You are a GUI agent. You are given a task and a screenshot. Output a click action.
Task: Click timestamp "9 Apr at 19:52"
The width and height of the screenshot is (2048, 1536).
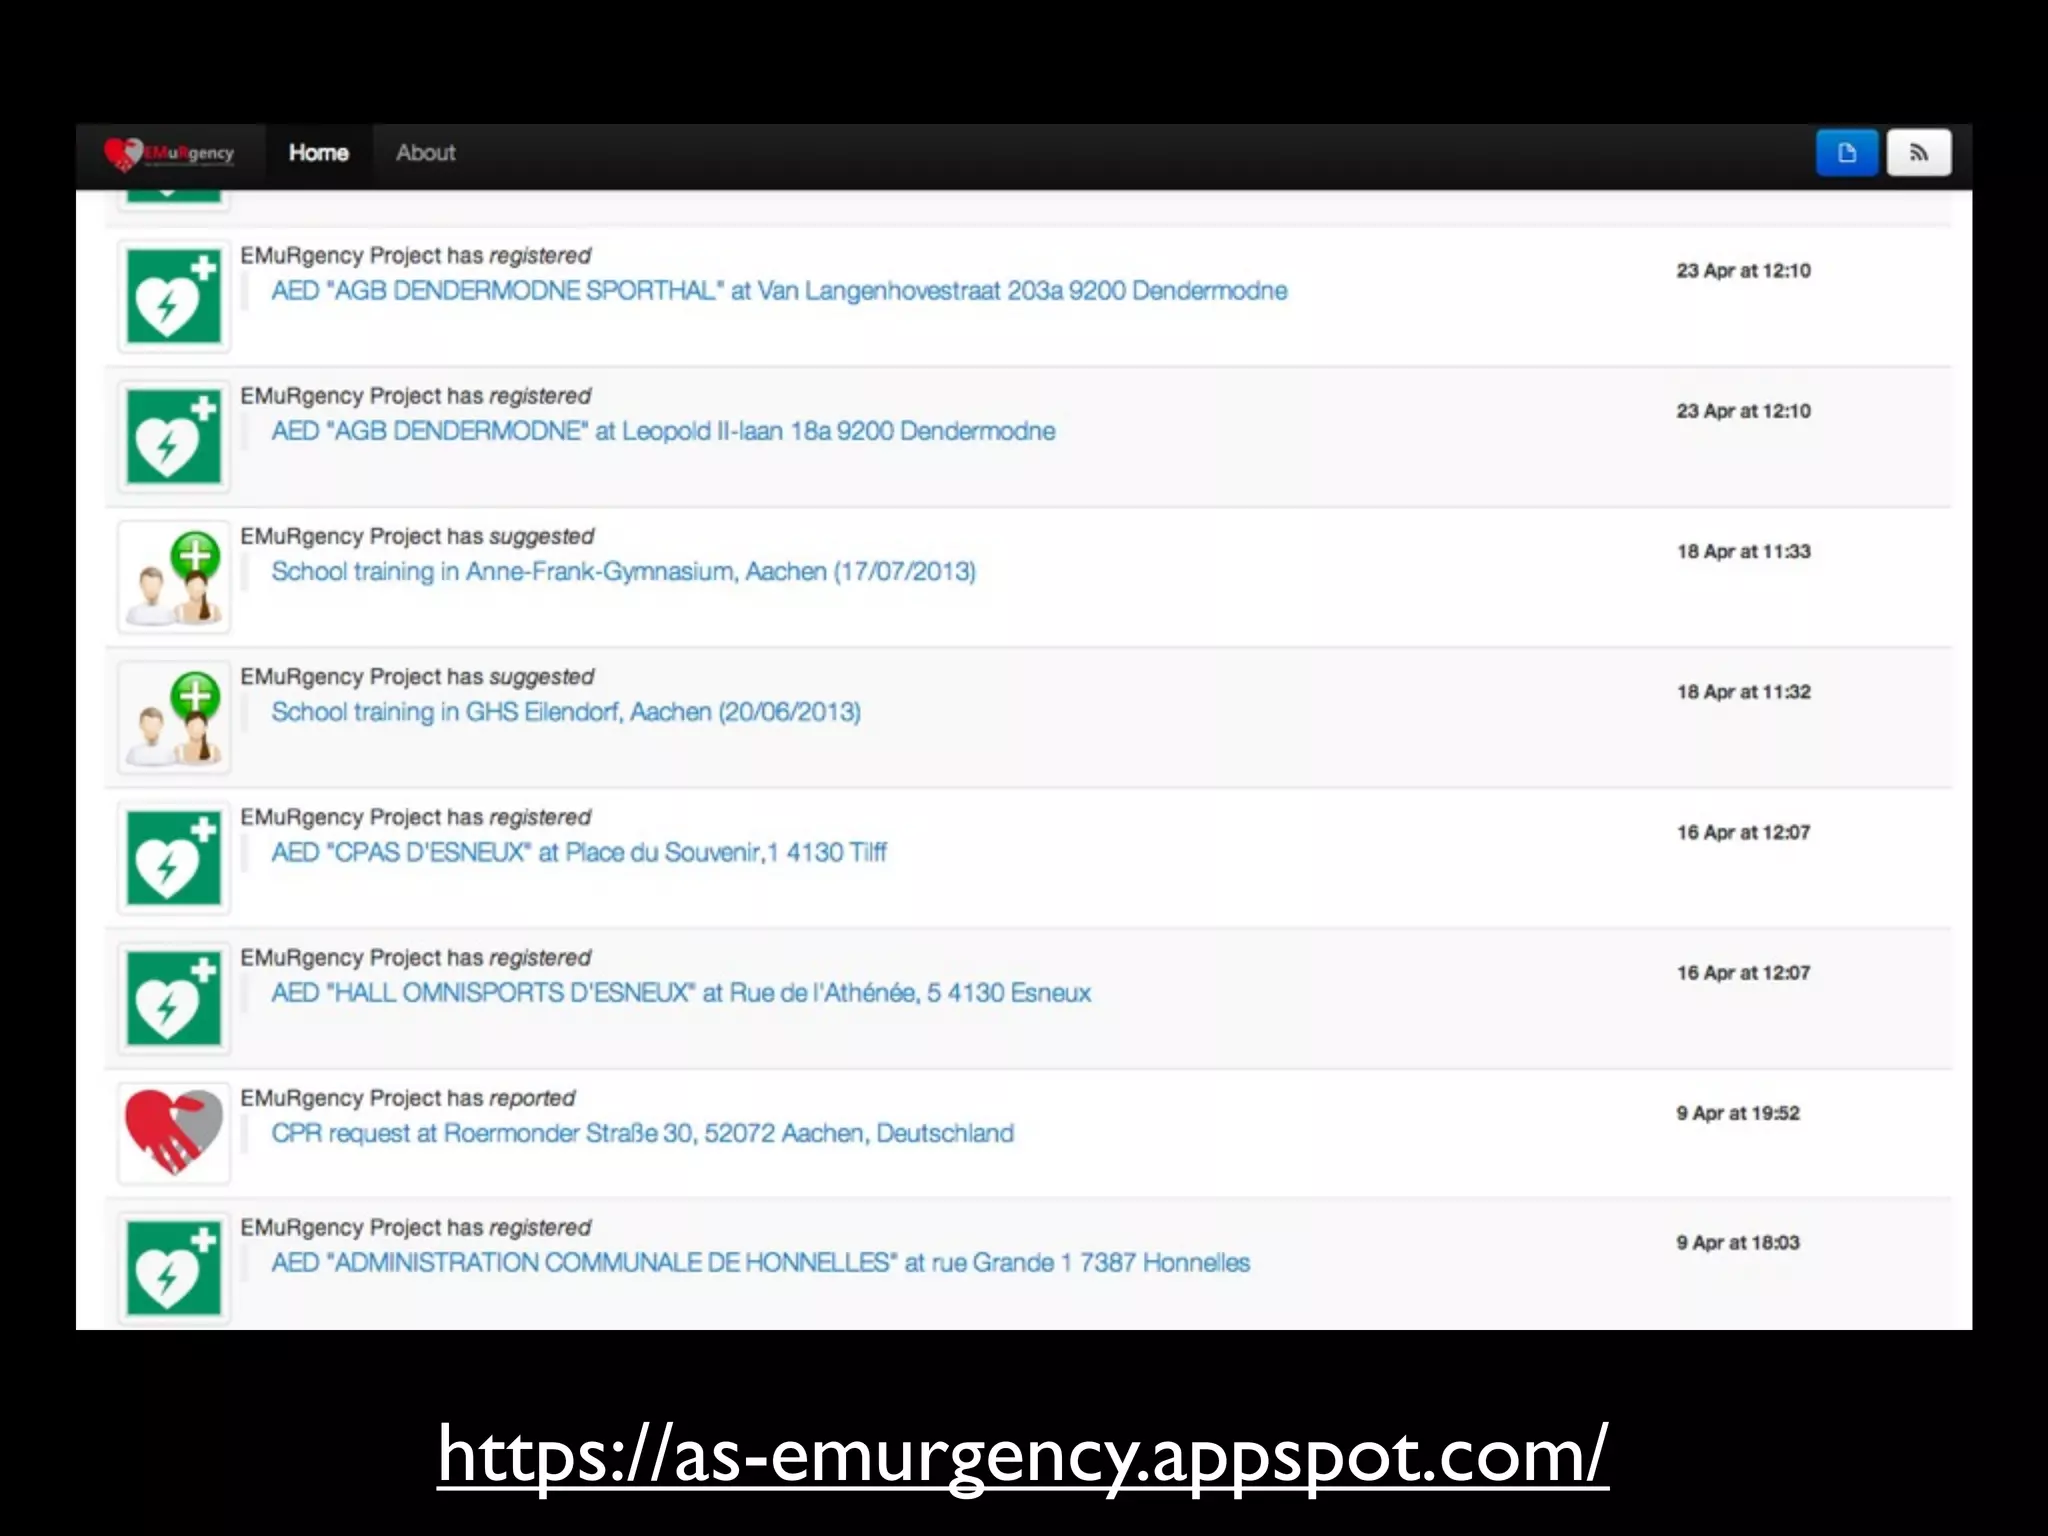1738,1113
